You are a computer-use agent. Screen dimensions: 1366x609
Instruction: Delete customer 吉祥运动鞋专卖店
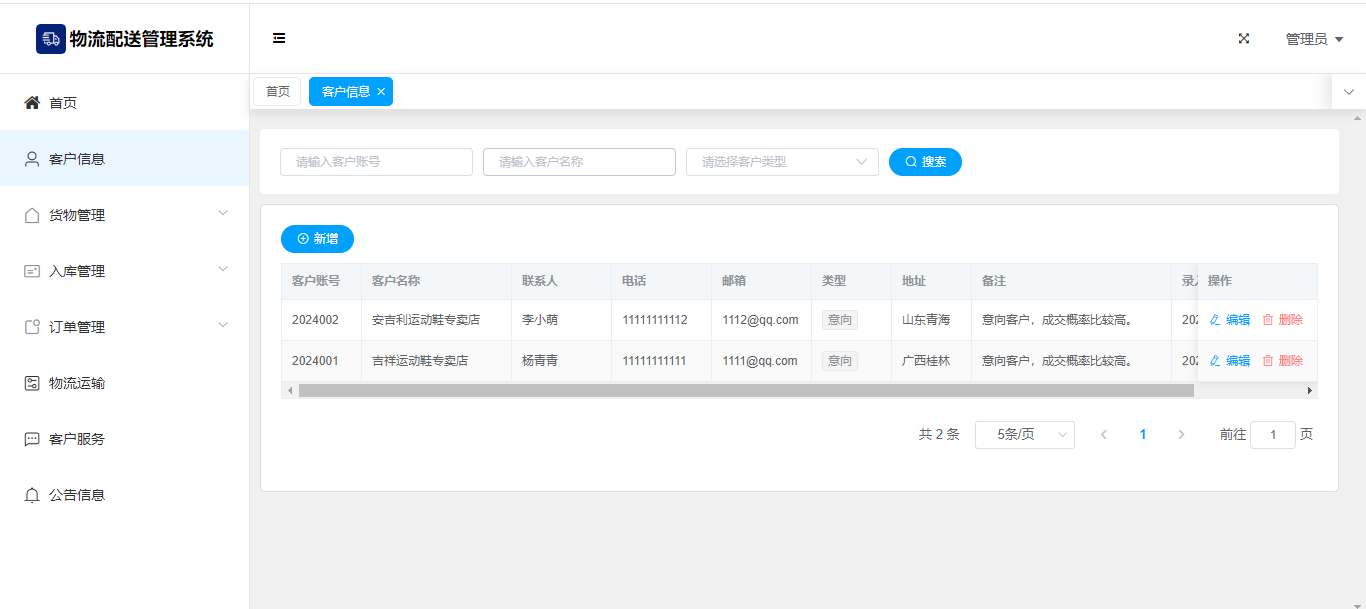tap(1282, 361)
